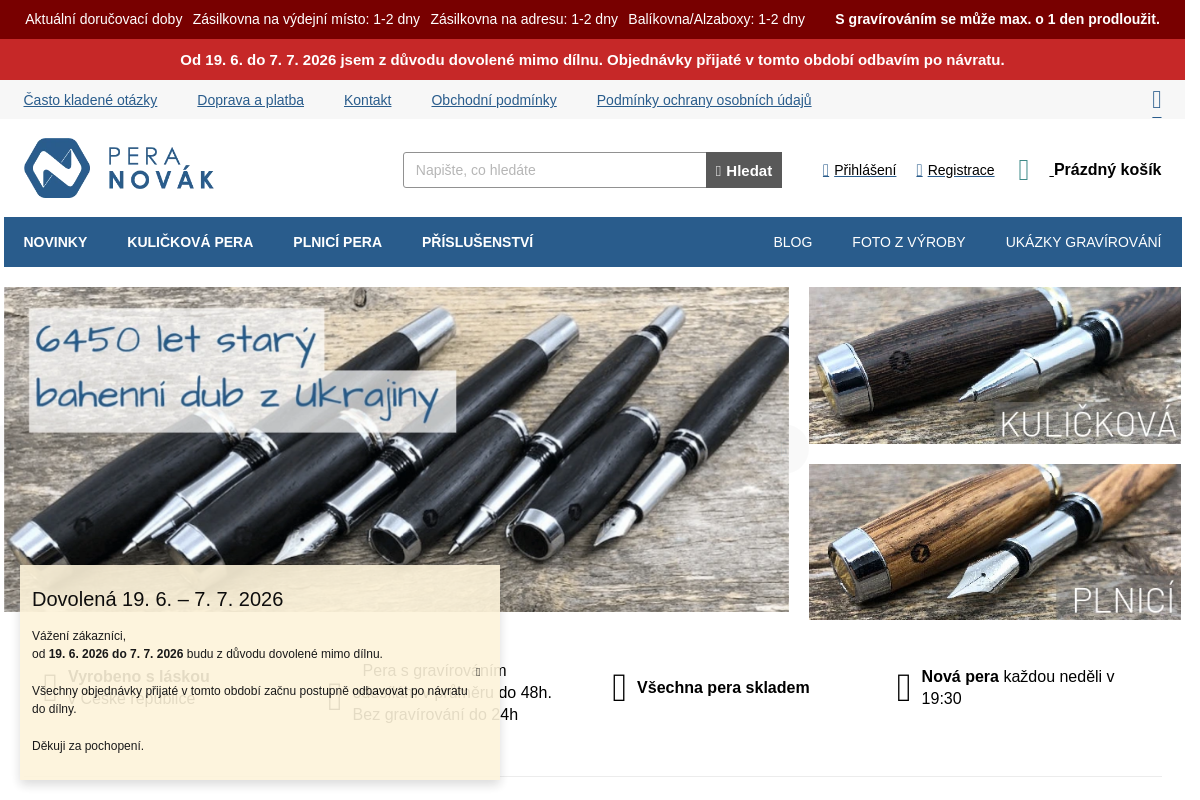Viewport: 1200px width, 800px height.
Task: Click the Pera Novák logo
Action: click(x=119, y=168)
